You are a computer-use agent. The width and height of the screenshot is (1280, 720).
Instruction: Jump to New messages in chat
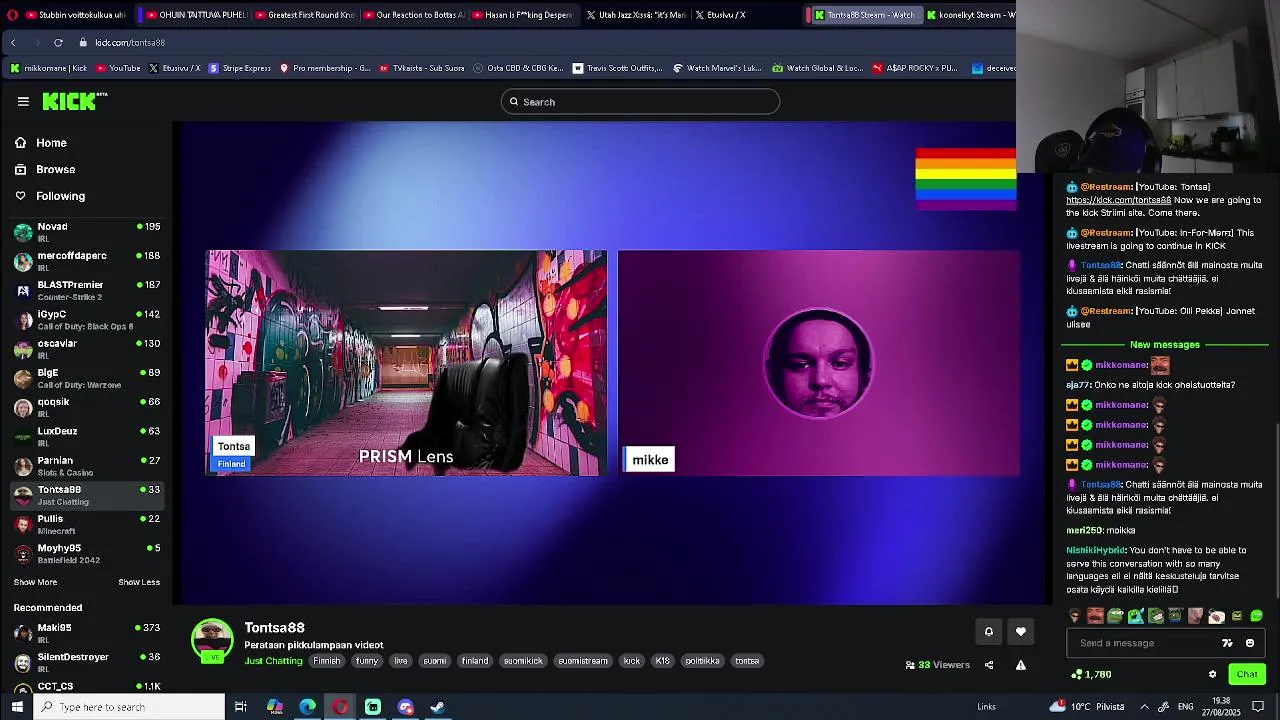tap(1165, 345)
